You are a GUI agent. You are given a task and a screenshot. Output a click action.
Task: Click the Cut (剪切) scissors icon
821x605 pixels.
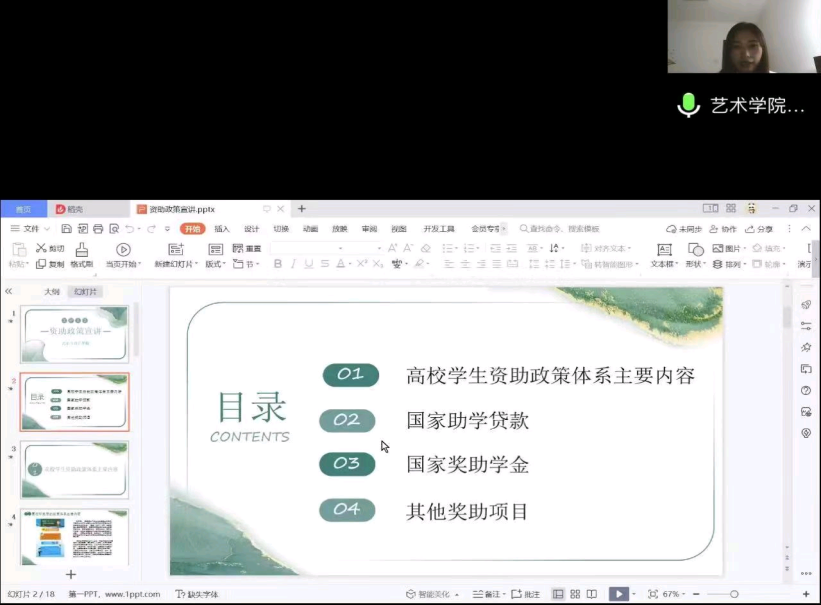[x=41, y=248]
